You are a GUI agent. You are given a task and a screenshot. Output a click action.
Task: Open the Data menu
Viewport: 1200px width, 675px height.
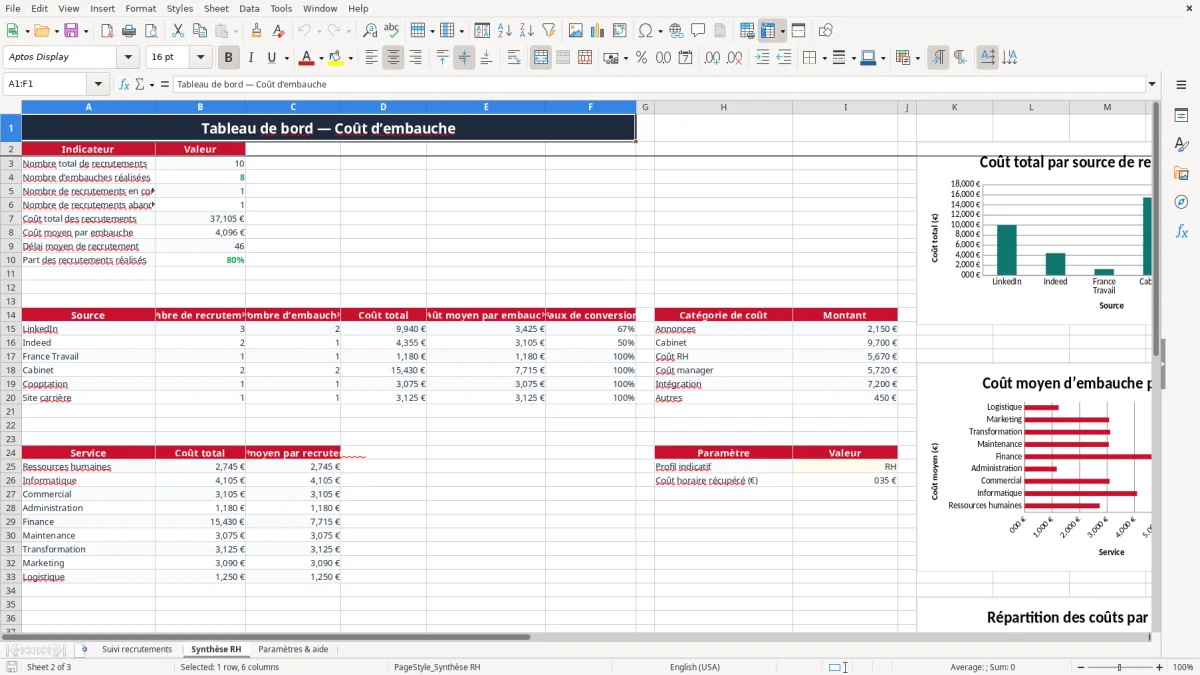coord(249,8)
